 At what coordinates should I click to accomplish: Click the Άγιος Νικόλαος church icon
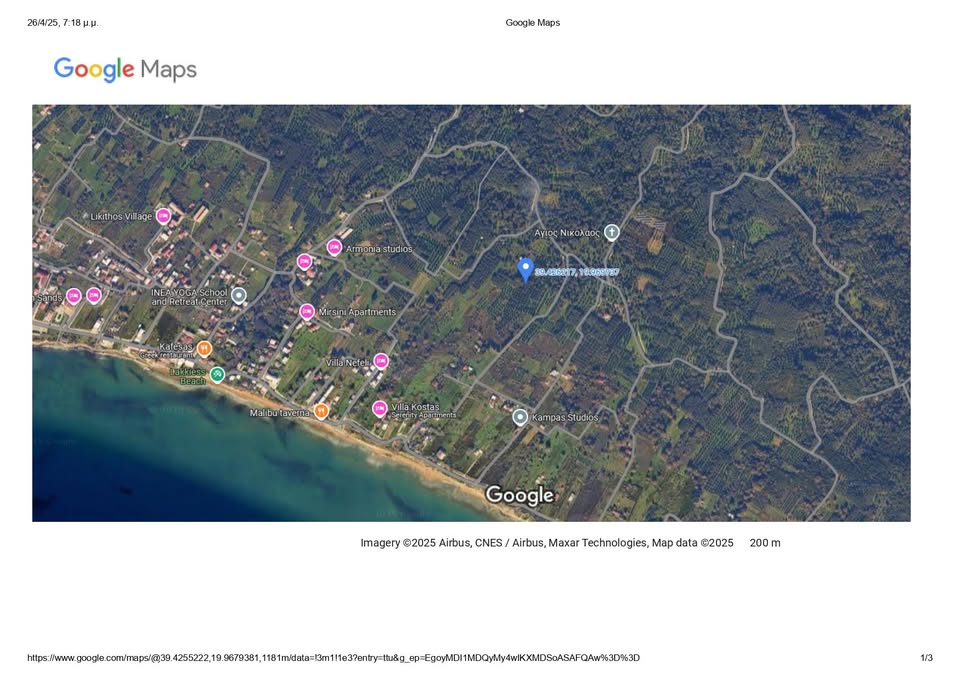612,232
